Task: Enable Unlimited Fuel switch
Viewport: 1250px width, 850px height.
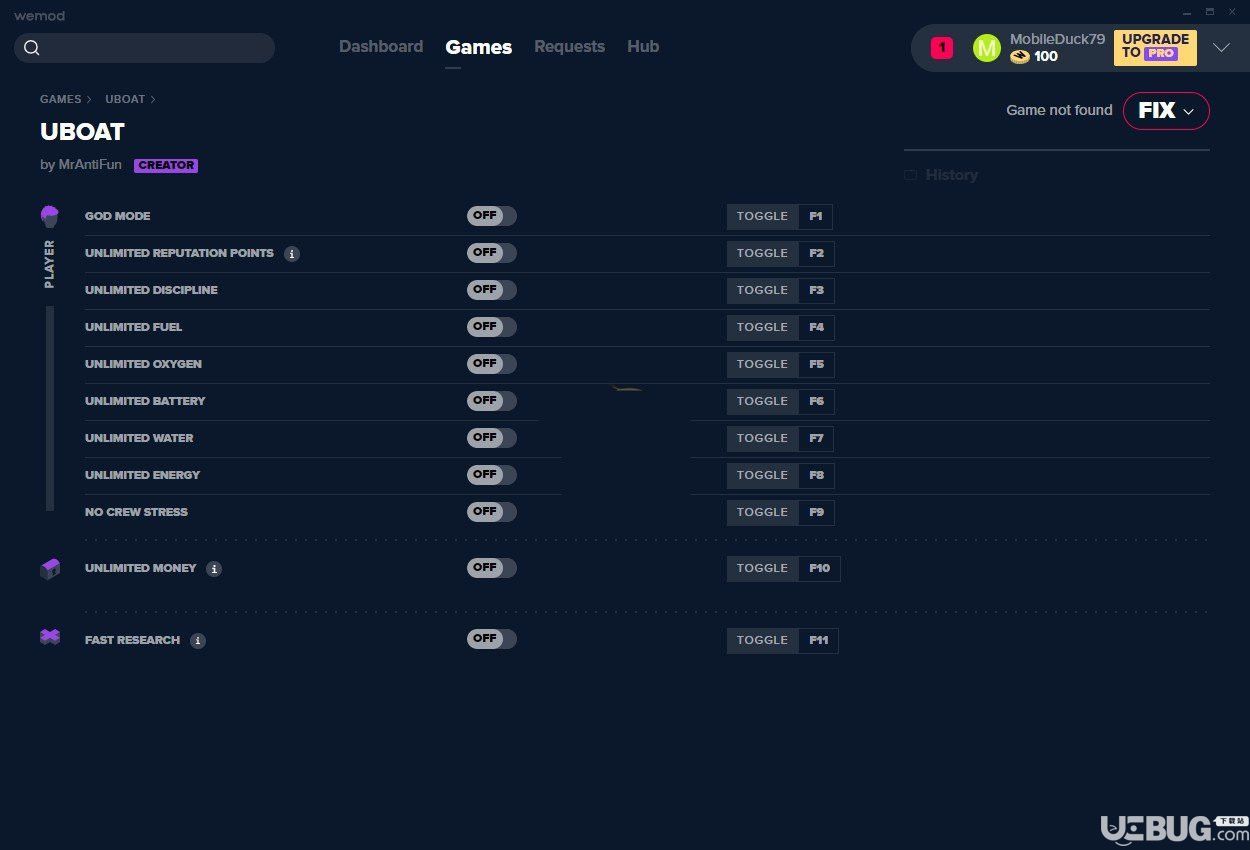Action: pos(492,327)
